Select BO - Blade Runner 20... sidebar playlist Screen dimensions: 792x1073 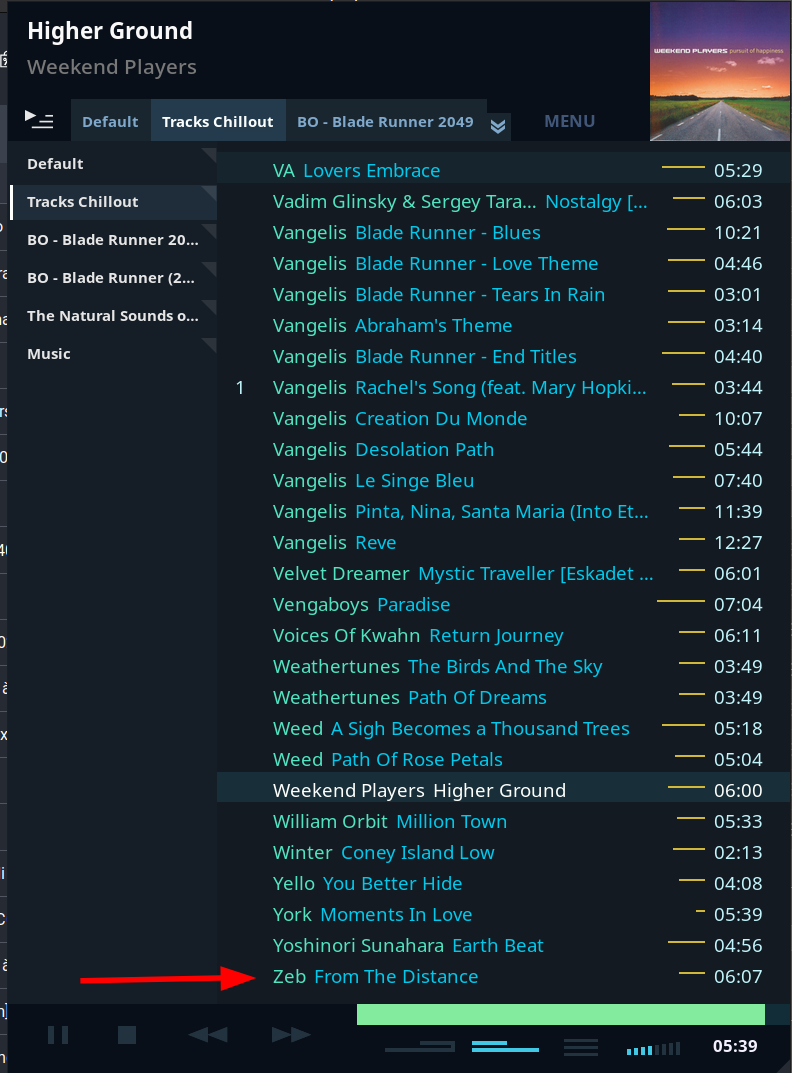pos(114,240)
